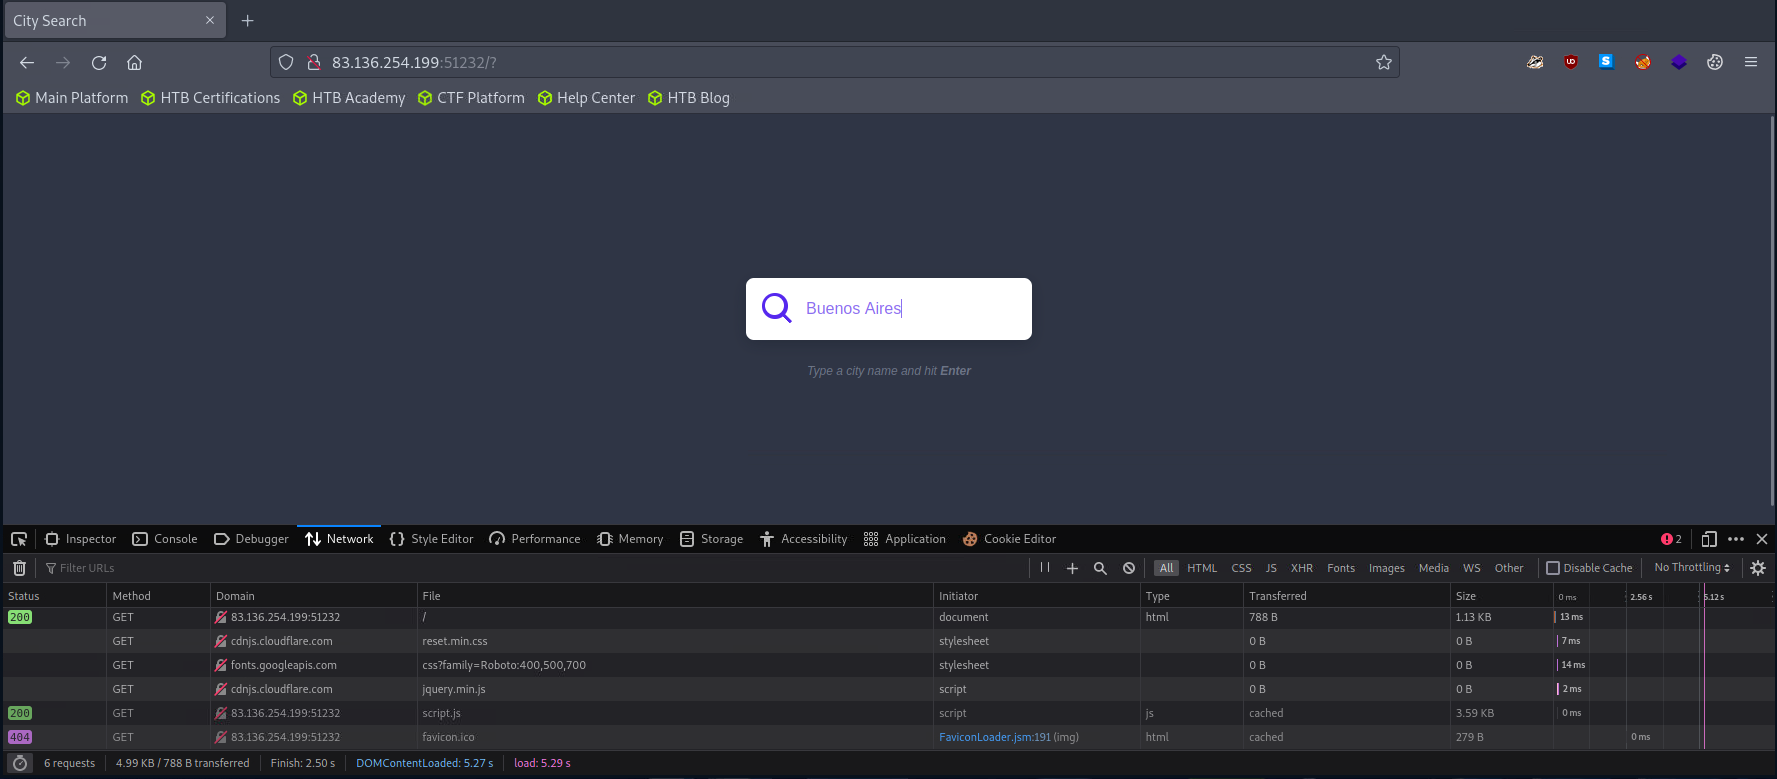Screen dimensions: 1777x779
Task: Pause network recording
Action: point(1045,568)
